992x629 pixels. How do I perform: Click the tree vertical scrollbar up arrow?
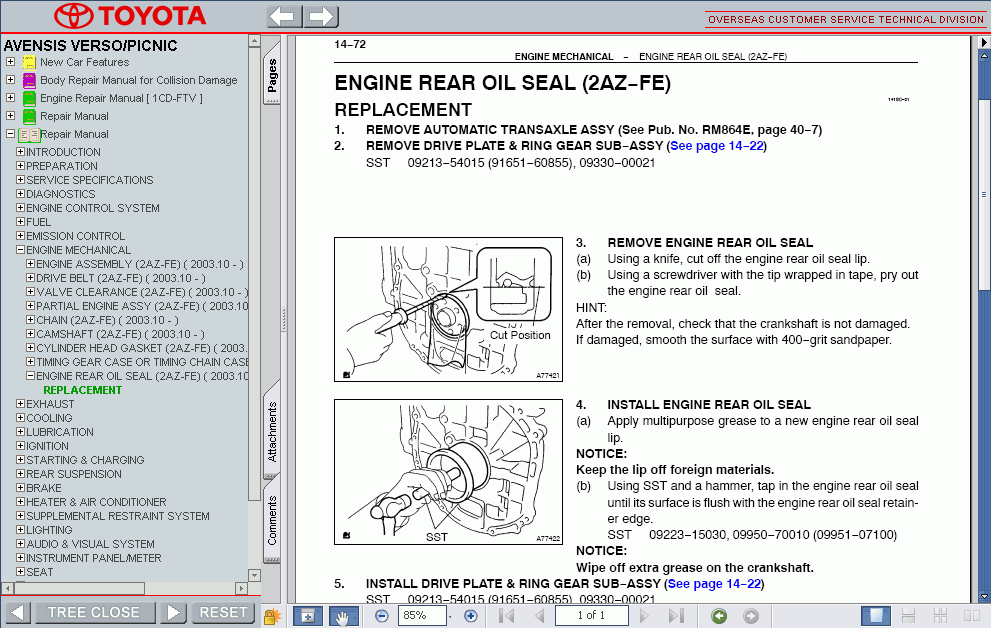(254, 41)
